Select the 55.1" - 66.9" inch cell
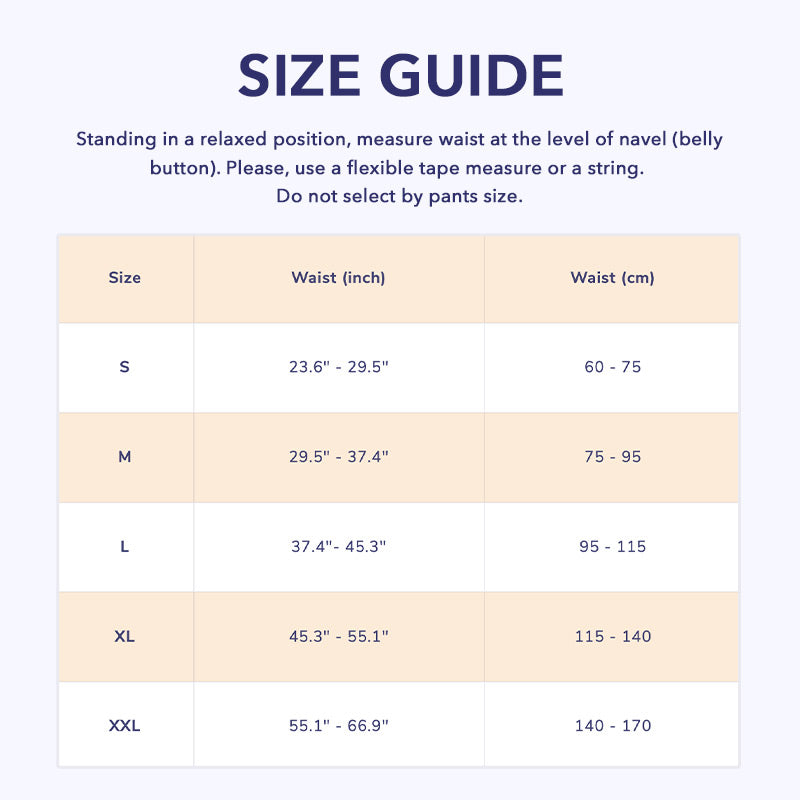 (x=338, y=726)
